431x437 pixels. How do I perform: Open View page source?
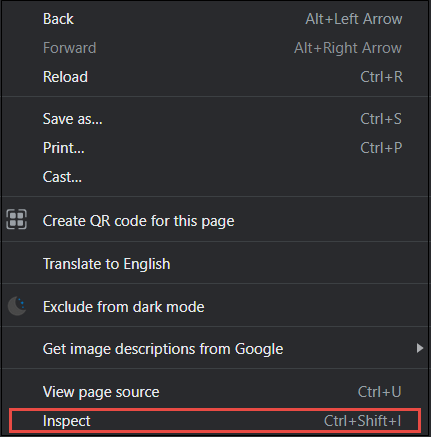pos(215,392)
